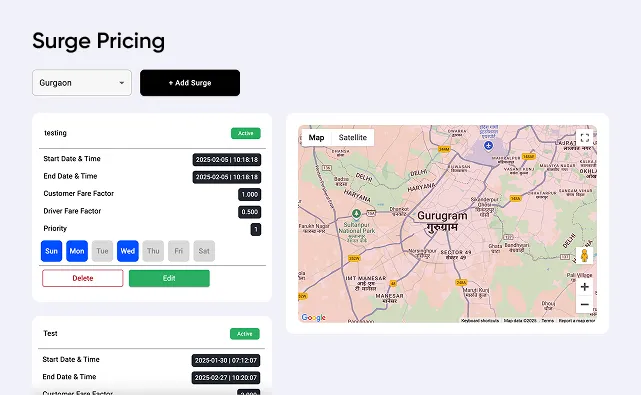Click Test end date 2025-02-27 value

click(226, 377)
